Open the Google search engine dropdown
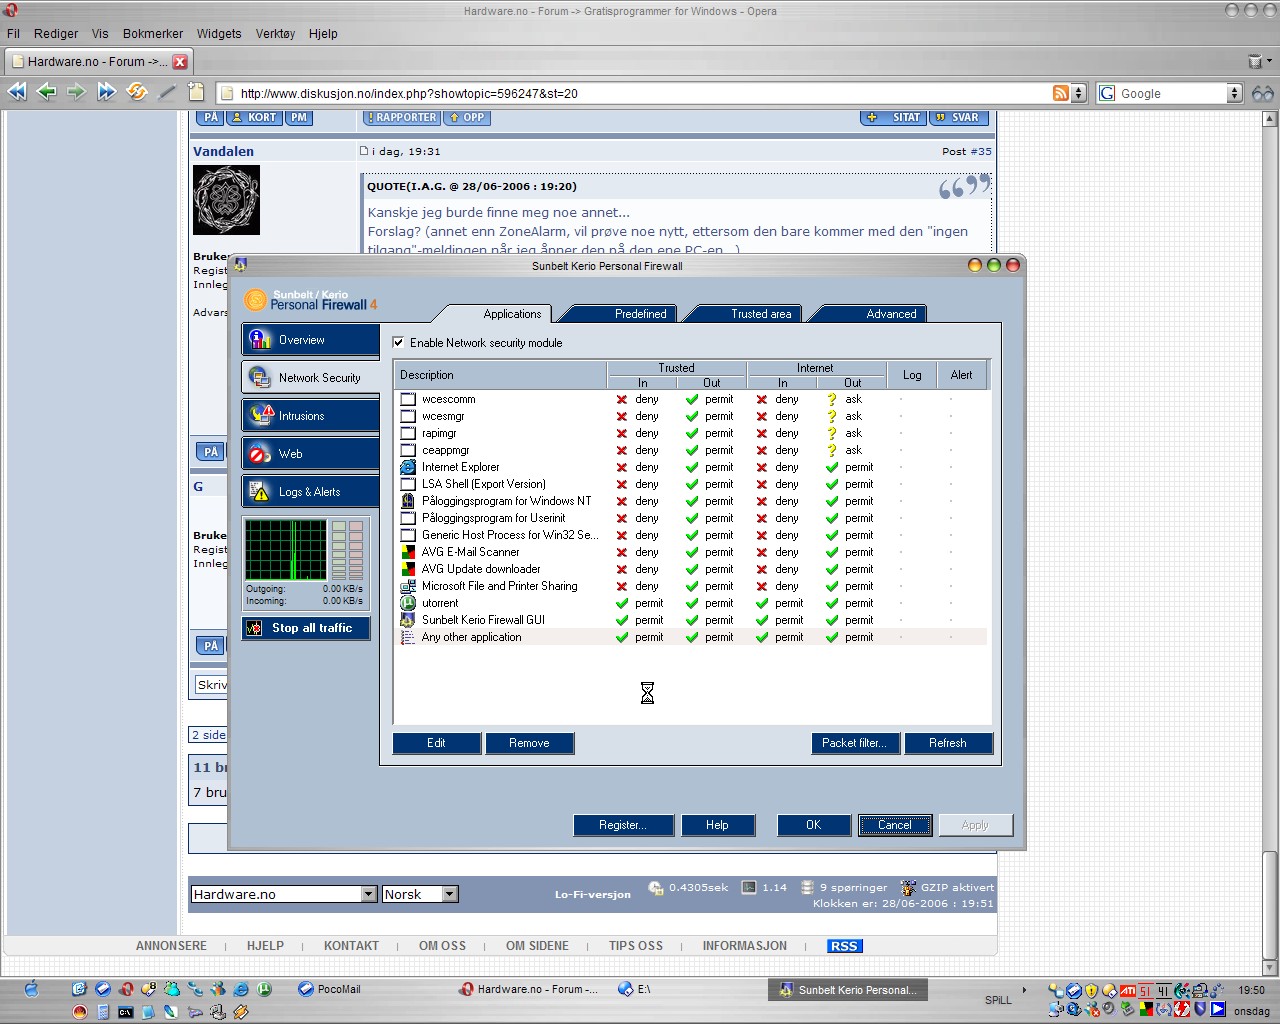Viewport: 1280px width, 1024px height. (1235, 93)
